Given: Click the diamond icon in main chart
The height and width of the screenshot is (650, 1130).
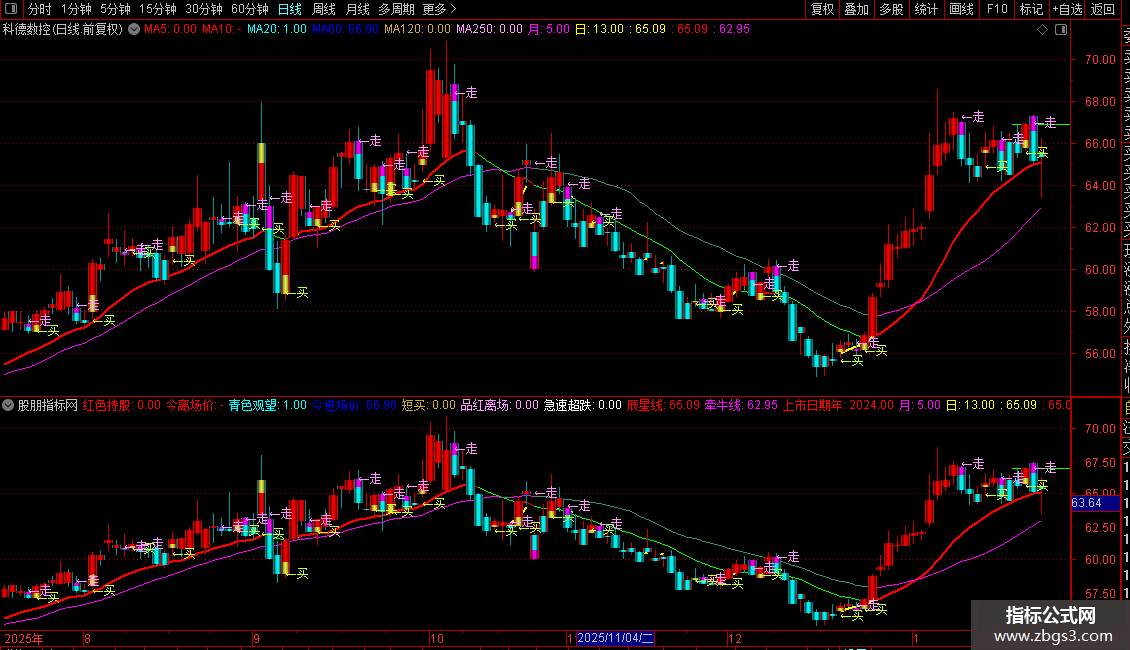Looking at the screenshot, I should pos(1042,30).
